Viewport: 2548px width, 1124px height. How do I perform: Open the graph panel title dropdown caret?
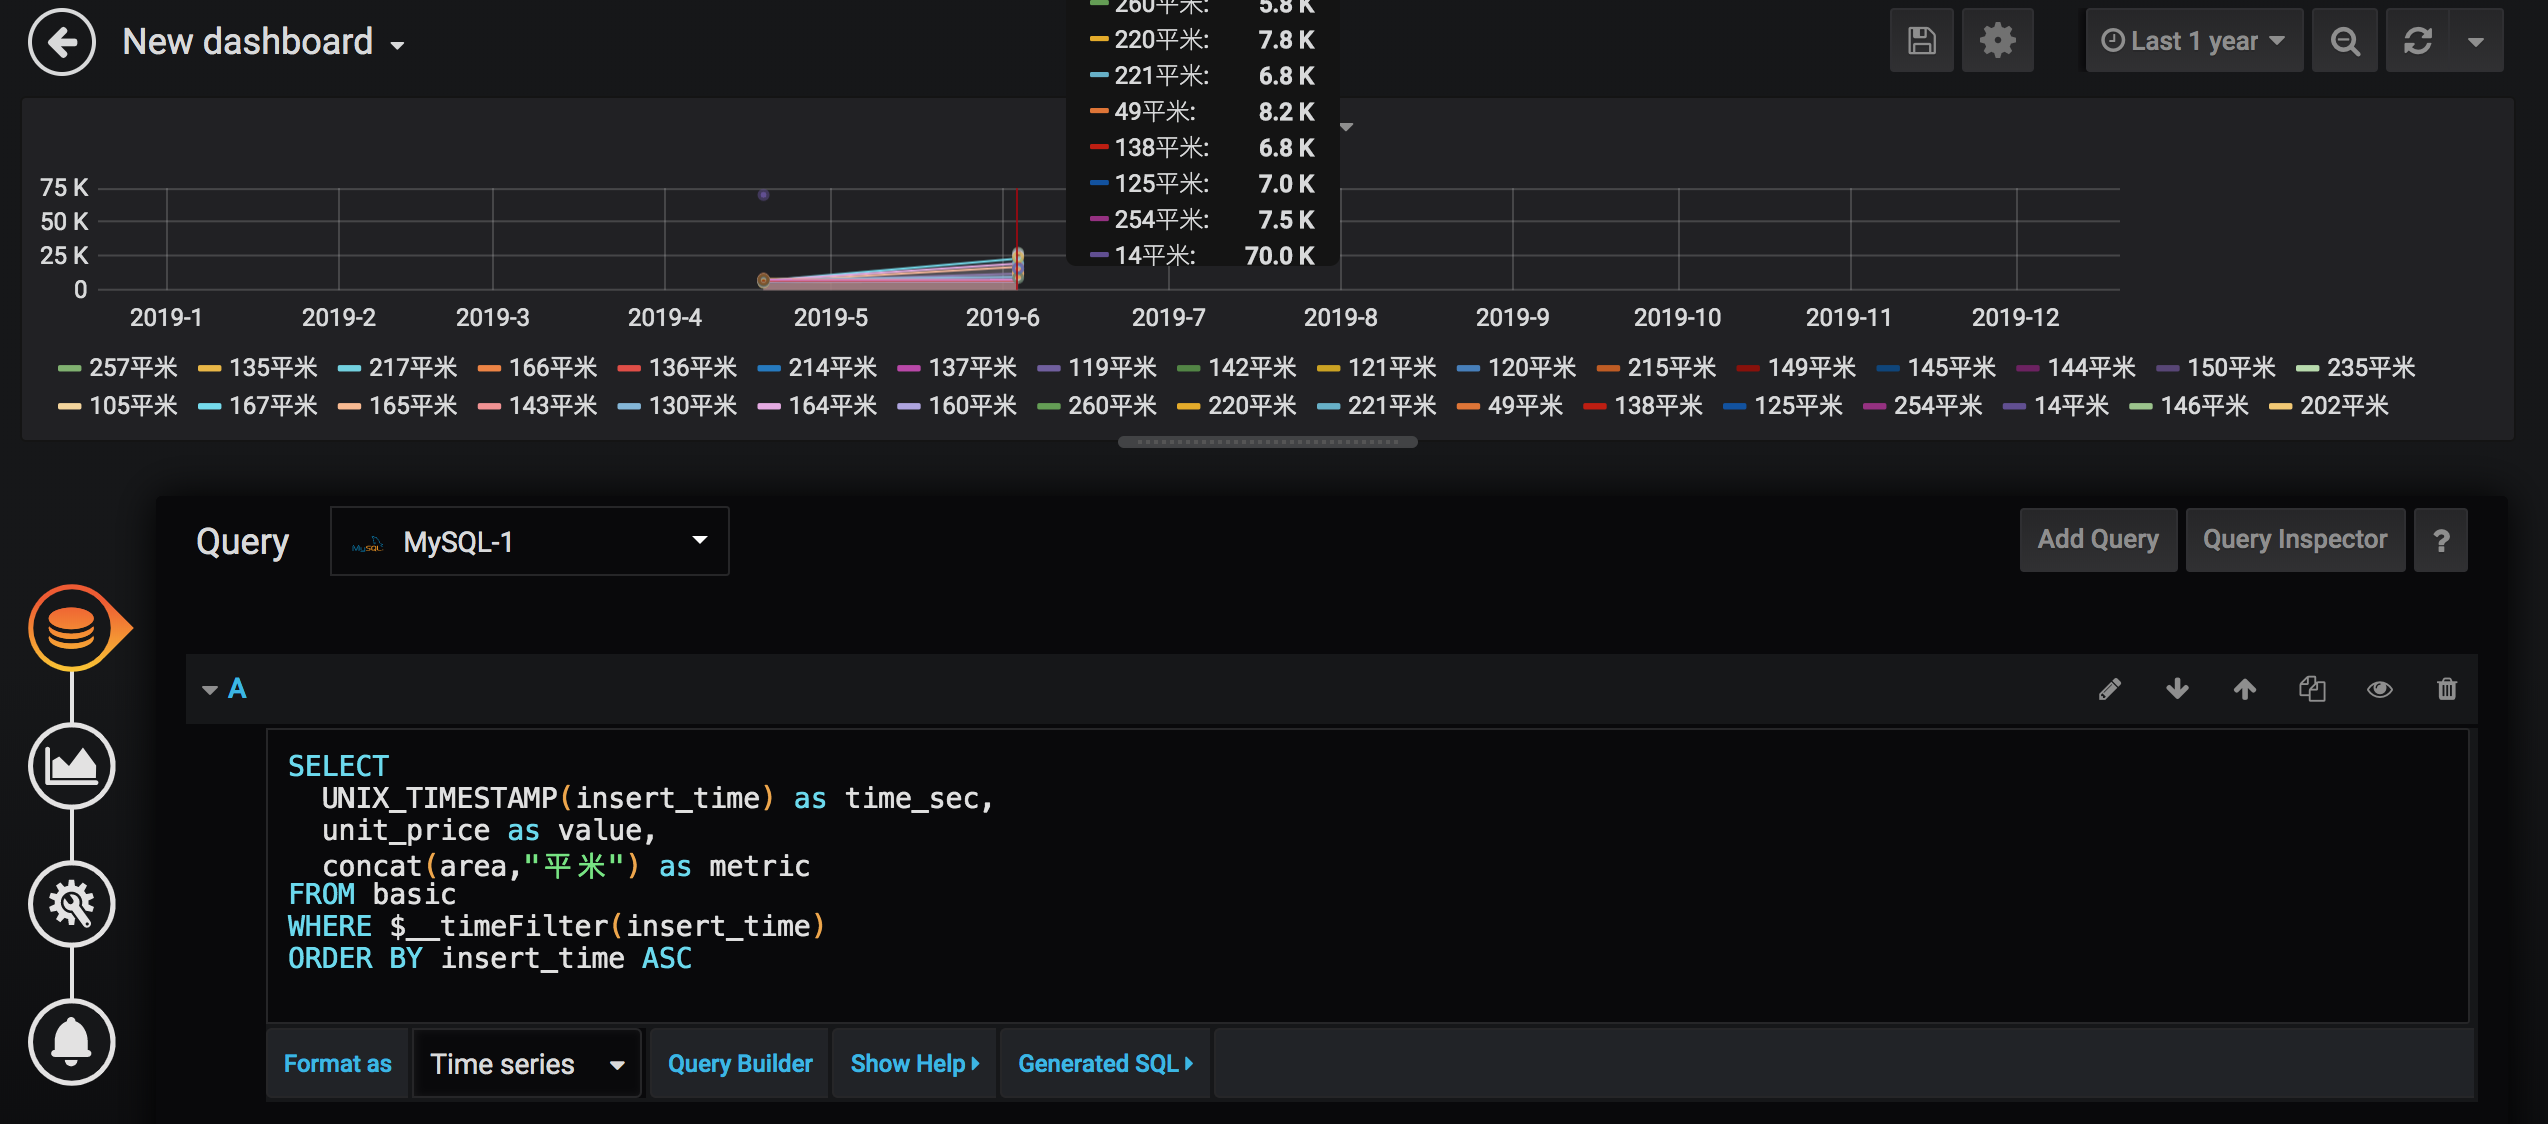tap(1346, 127)
